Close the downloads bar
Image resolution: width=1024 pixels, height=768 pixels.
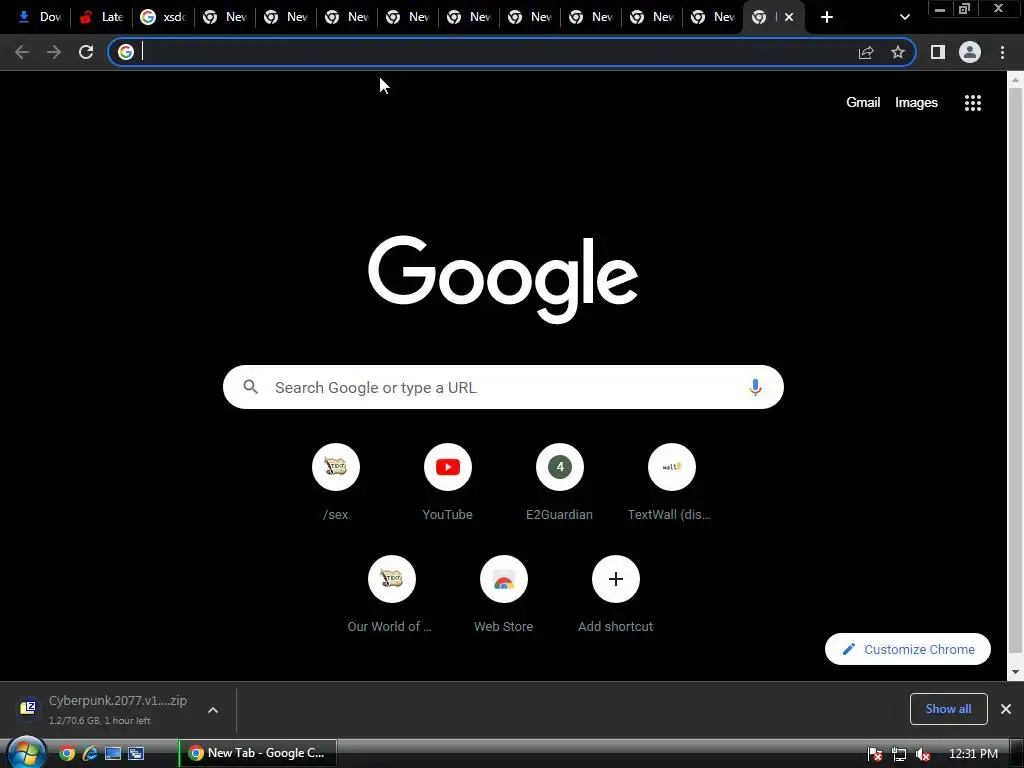click(1006, 709)
